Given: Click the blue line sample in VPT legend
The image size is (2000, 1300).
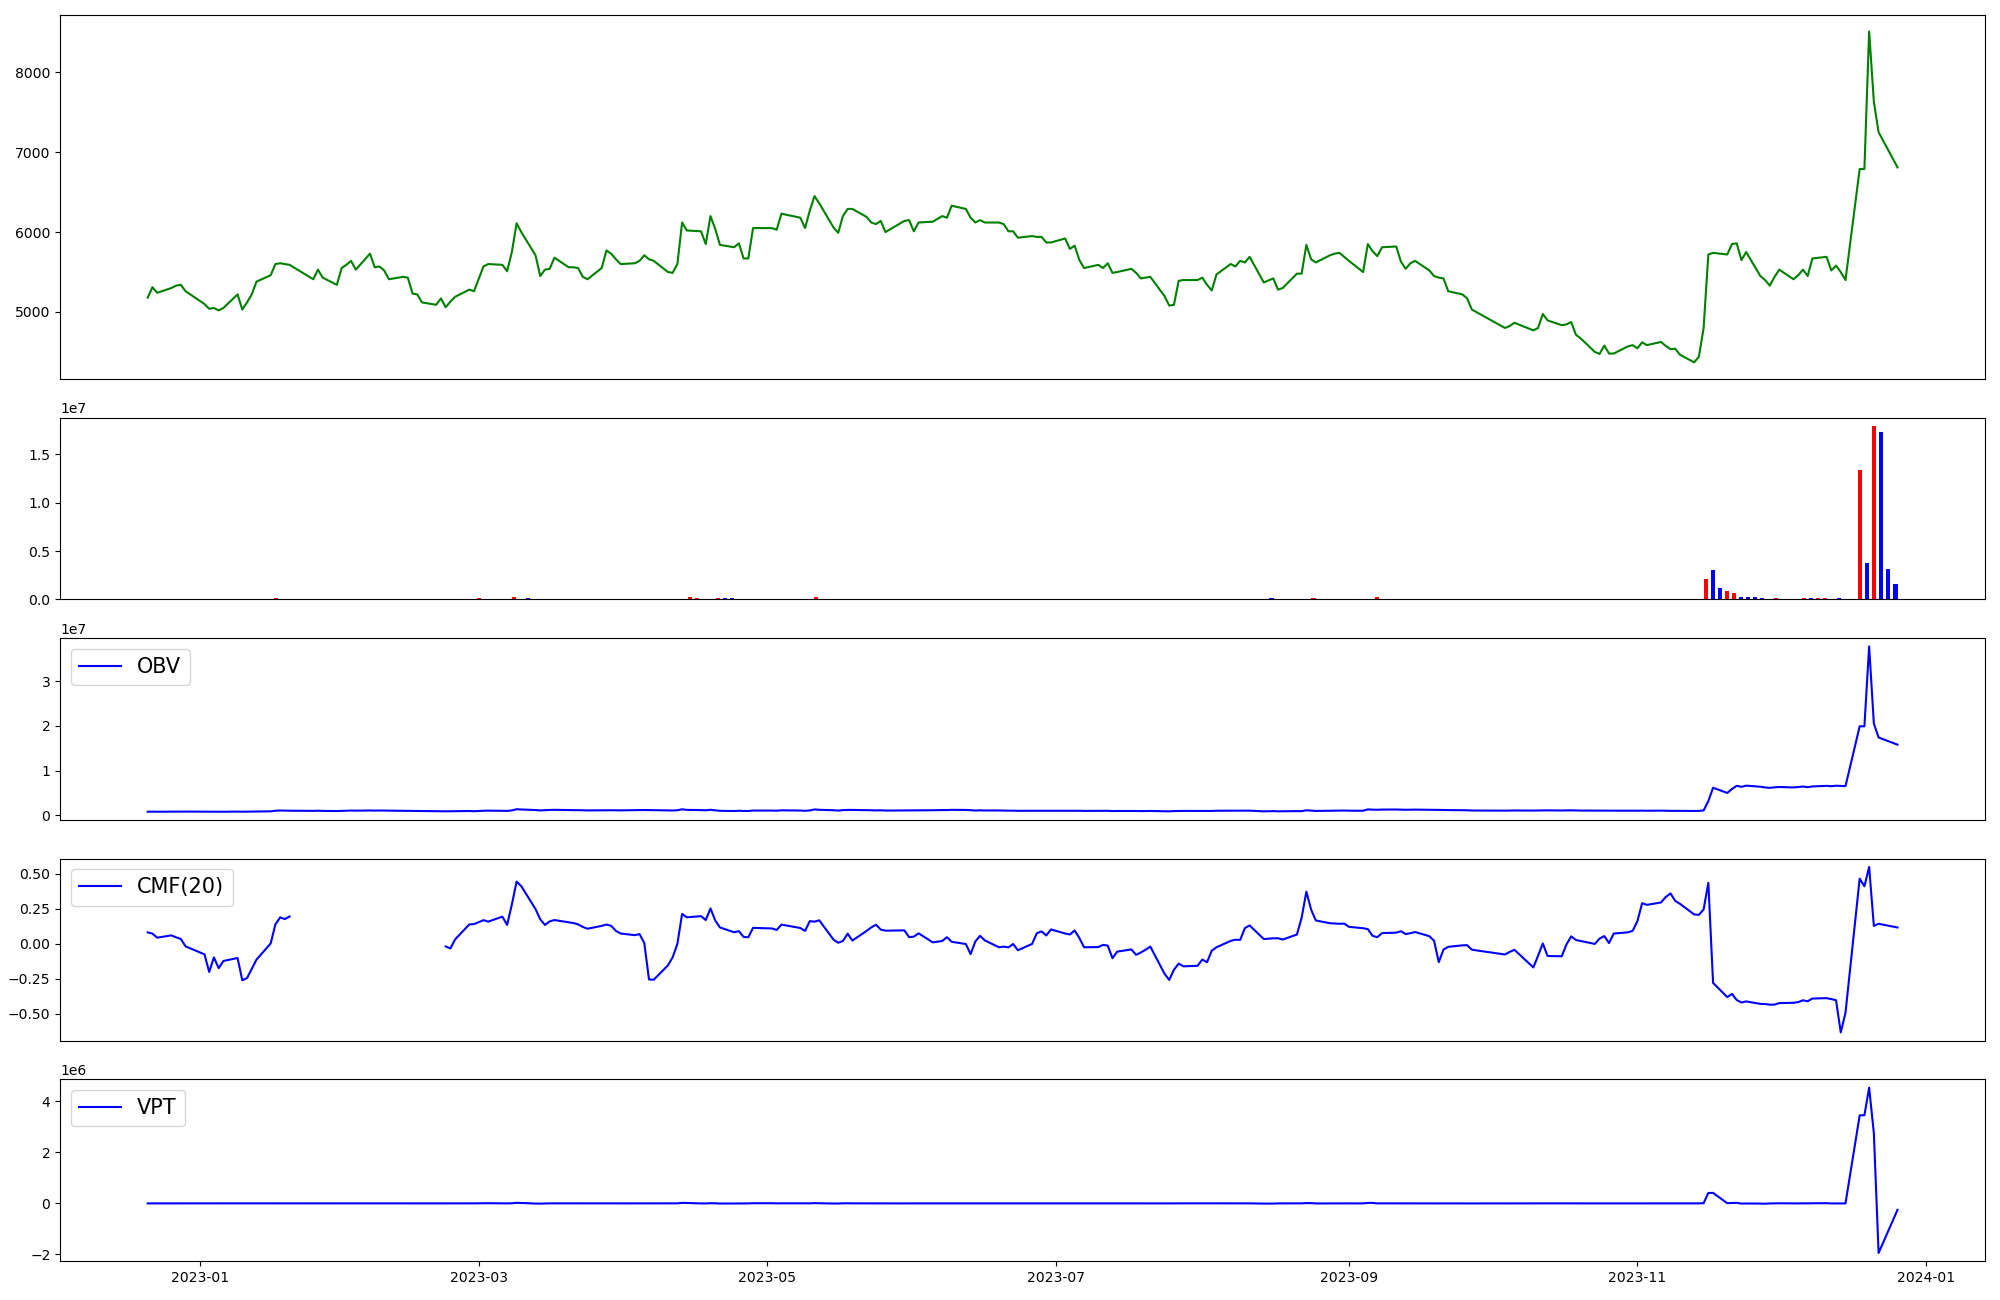Looking at the screenshot, I should pyautogui.click(x=100, y=1107).
